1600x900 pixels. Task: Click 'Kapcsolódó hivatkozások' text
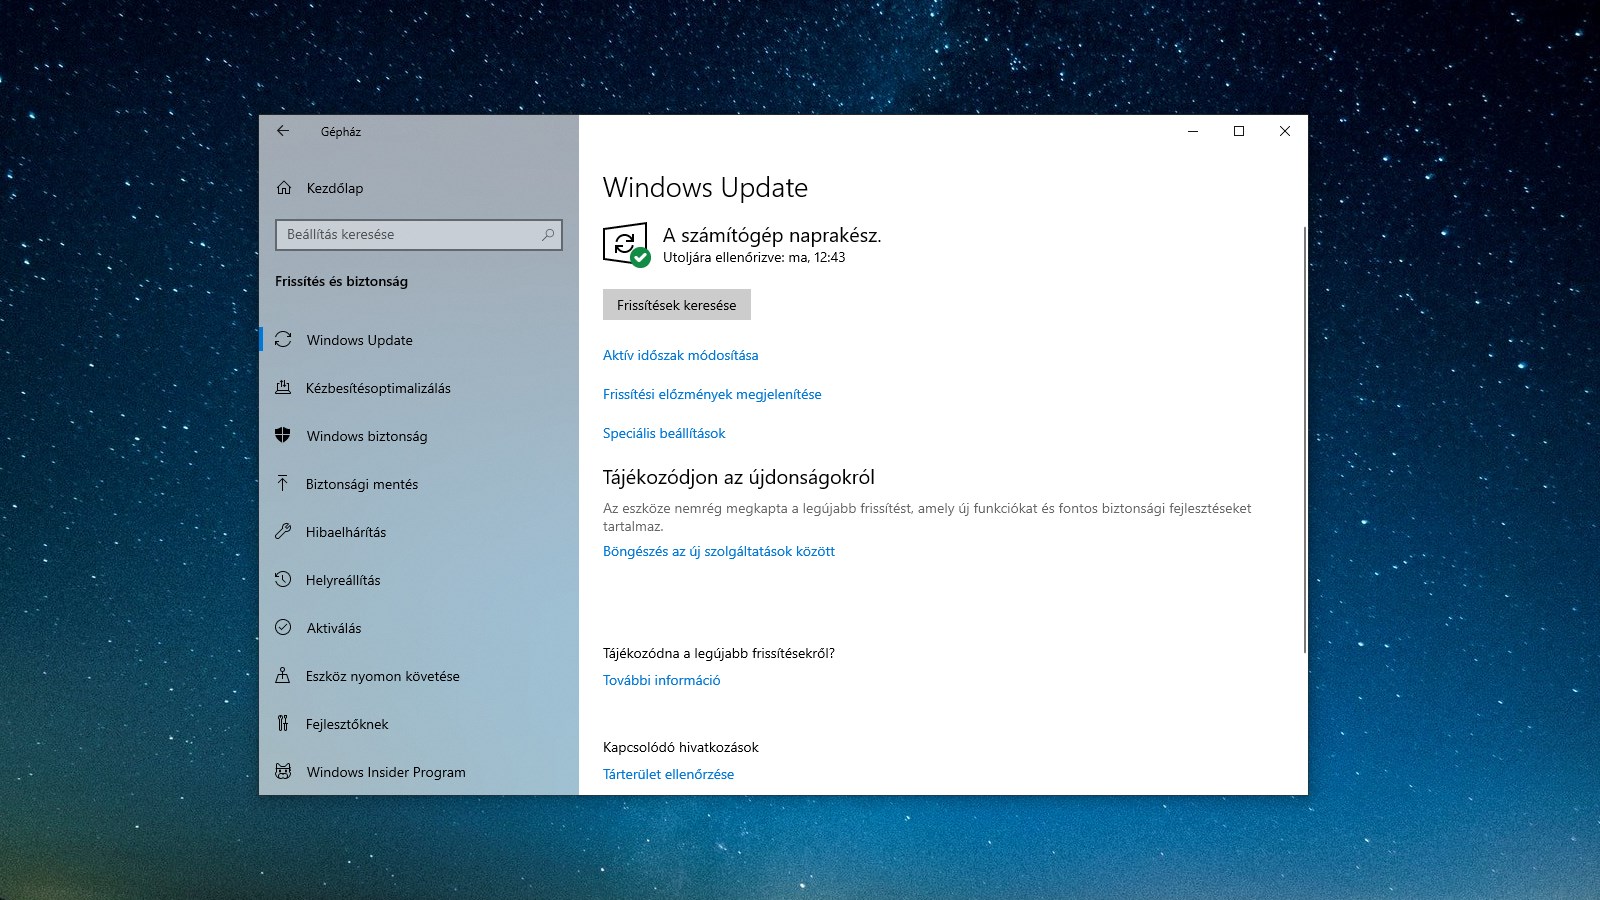tap(681, 747)
